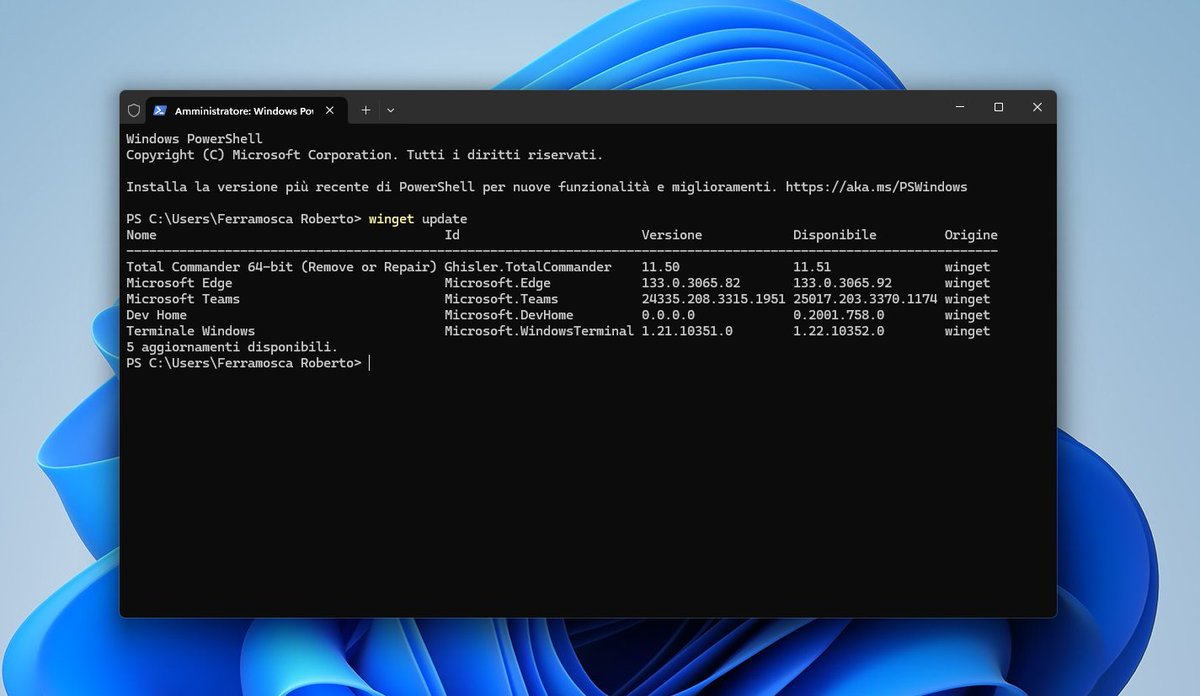Click the 'Terminale Windows' name entry
This screenshot has height=696, width=1200.
pyautogui.click(x=191, y=331)
